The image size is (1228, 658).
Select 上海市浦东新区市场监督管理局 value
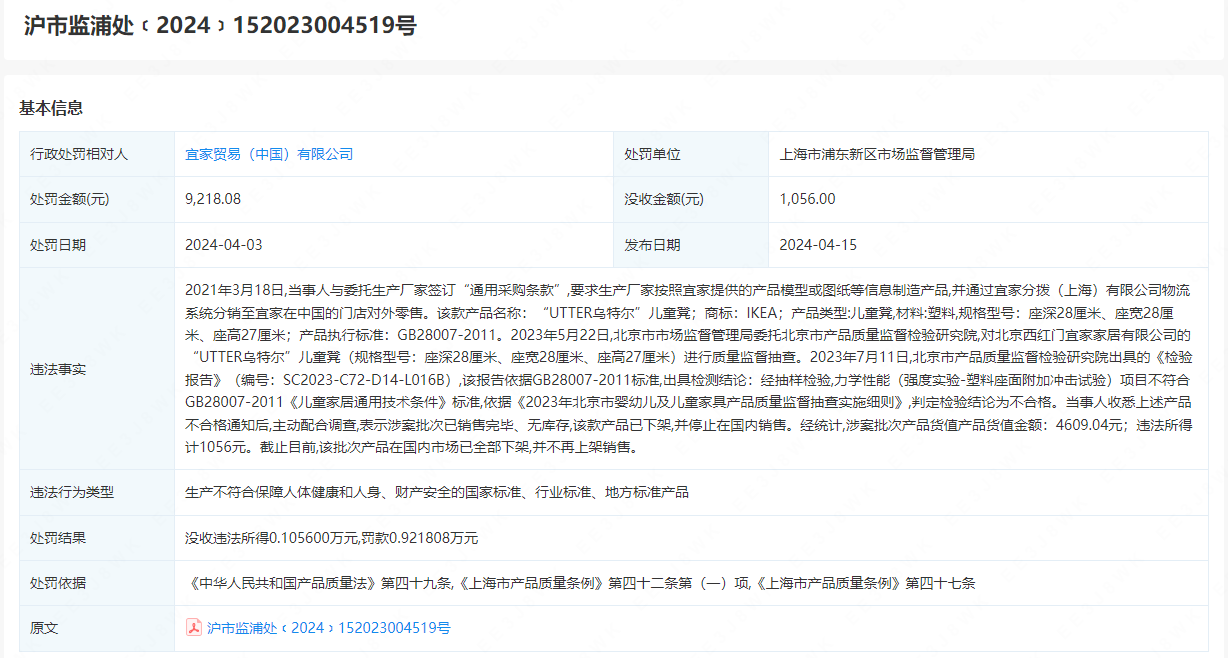pos(877,154)
